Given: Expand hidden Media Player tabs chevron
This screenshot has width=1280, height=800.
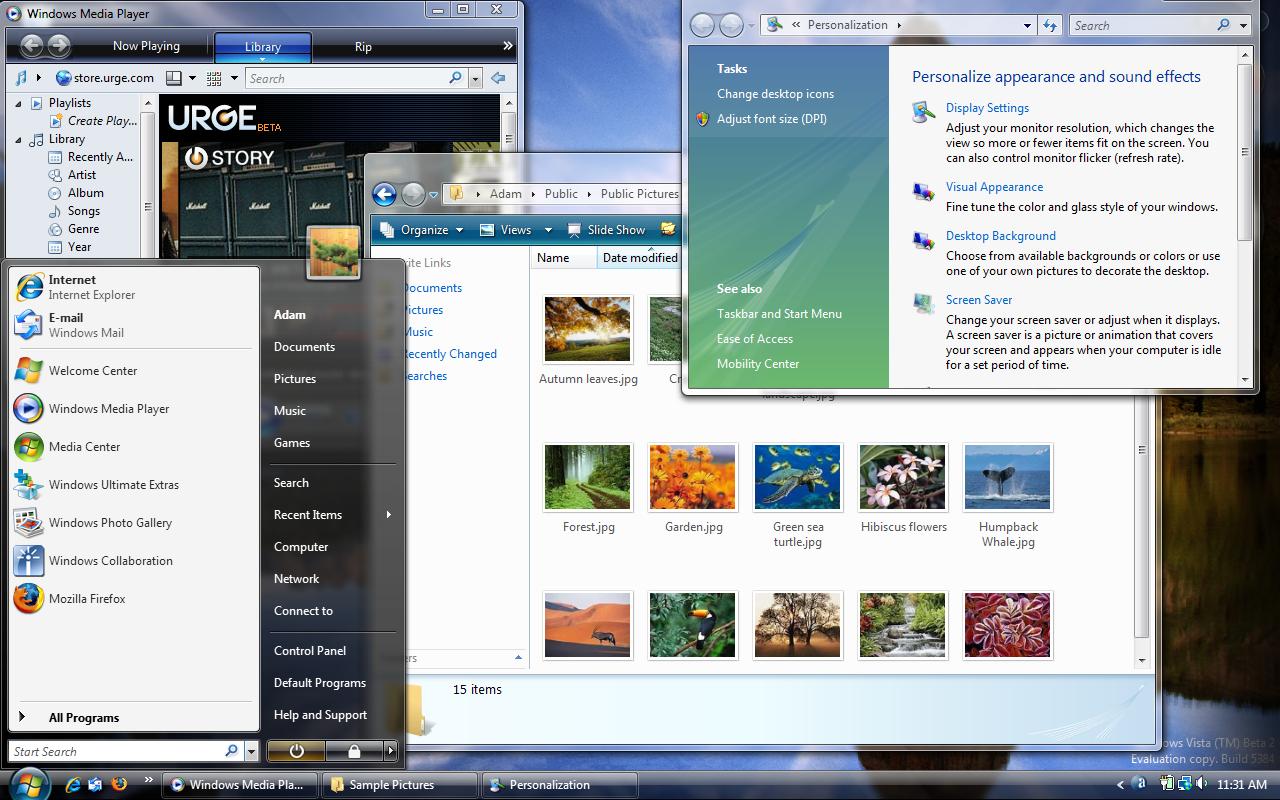Looking at the screenshot, I should click(507, 45).
